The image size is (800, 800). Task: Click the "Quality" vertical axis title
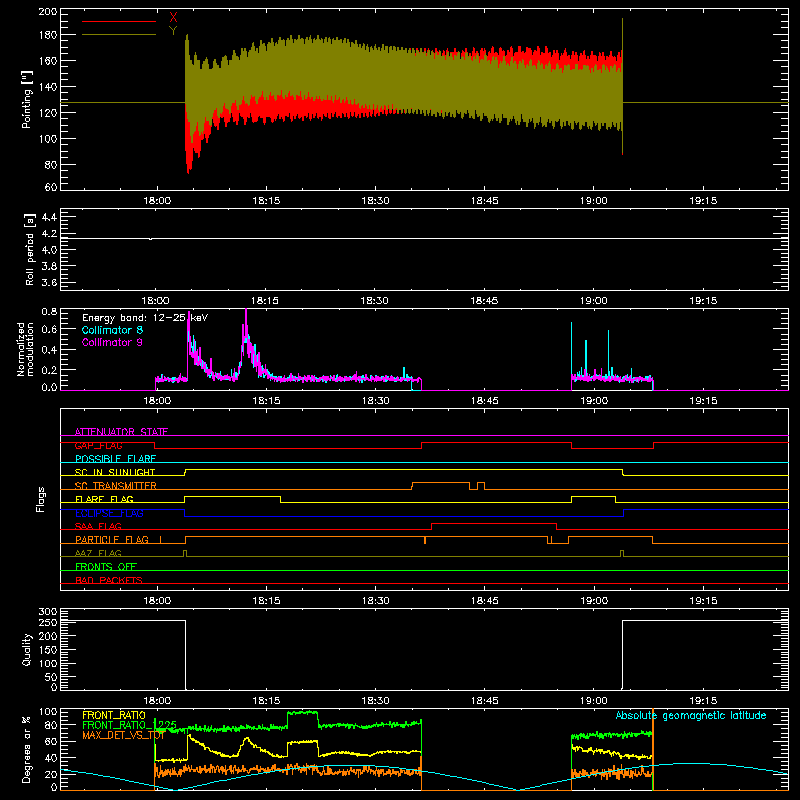[27, 649]
